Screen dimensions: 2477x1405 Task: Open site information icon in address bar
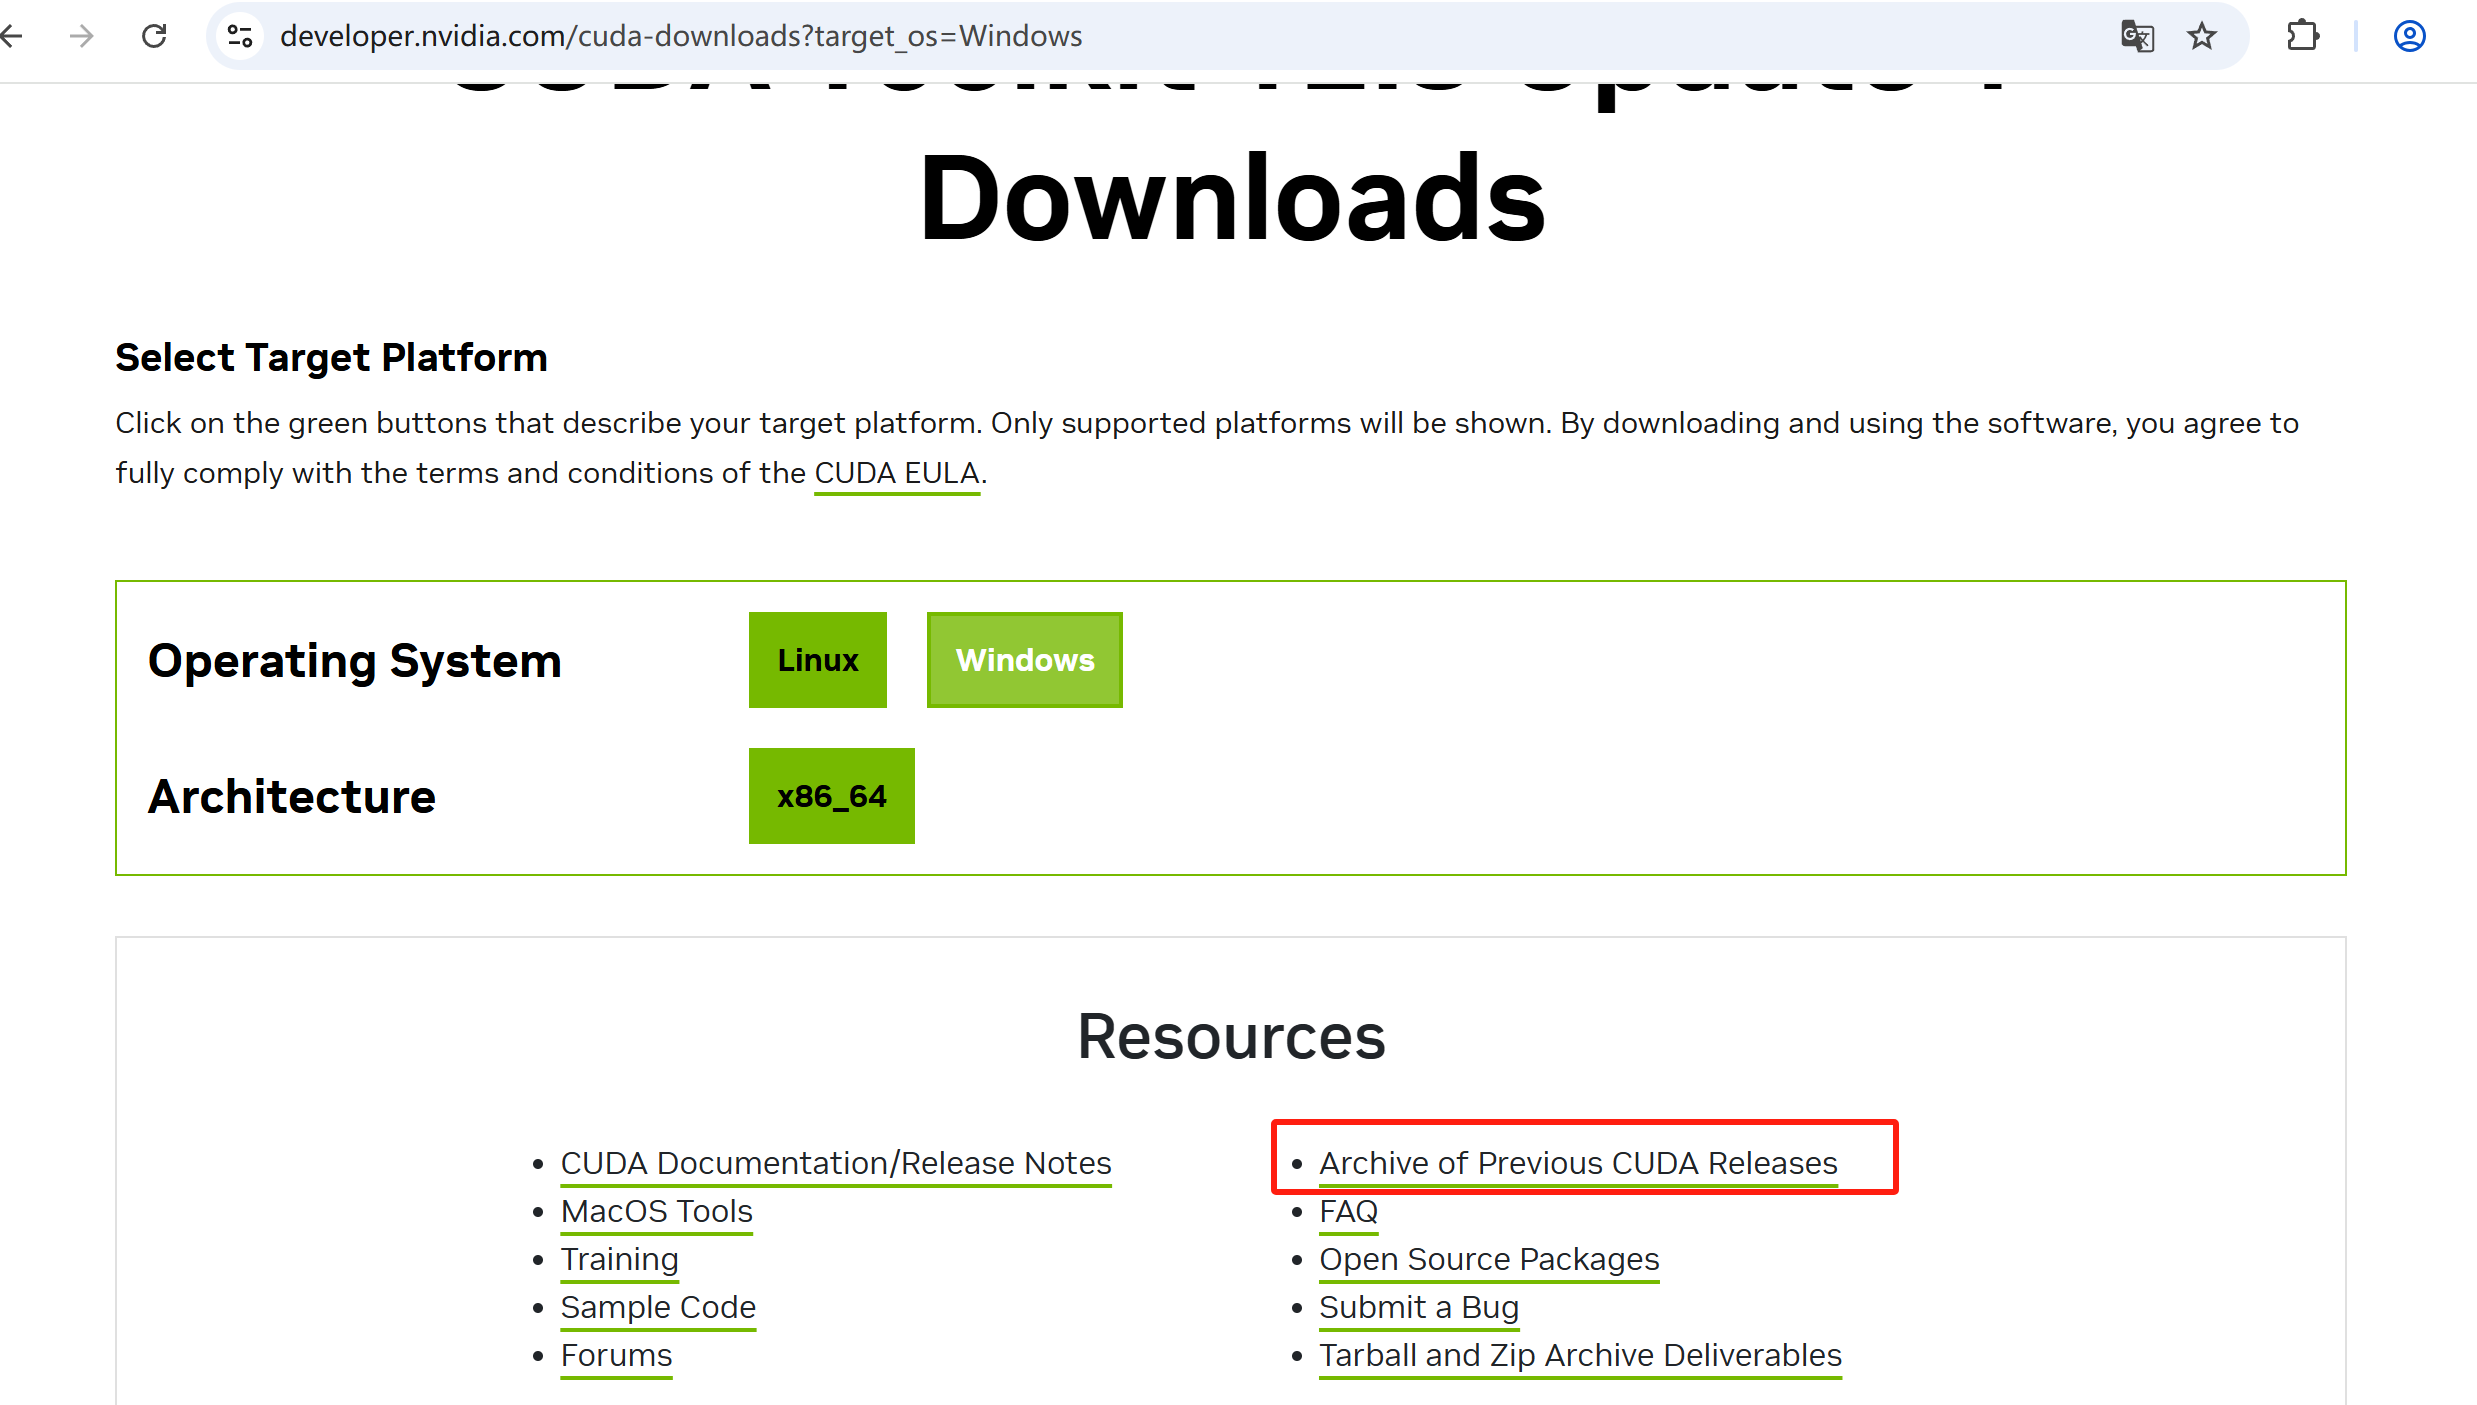pyautogui.click(x=240, y=37)
